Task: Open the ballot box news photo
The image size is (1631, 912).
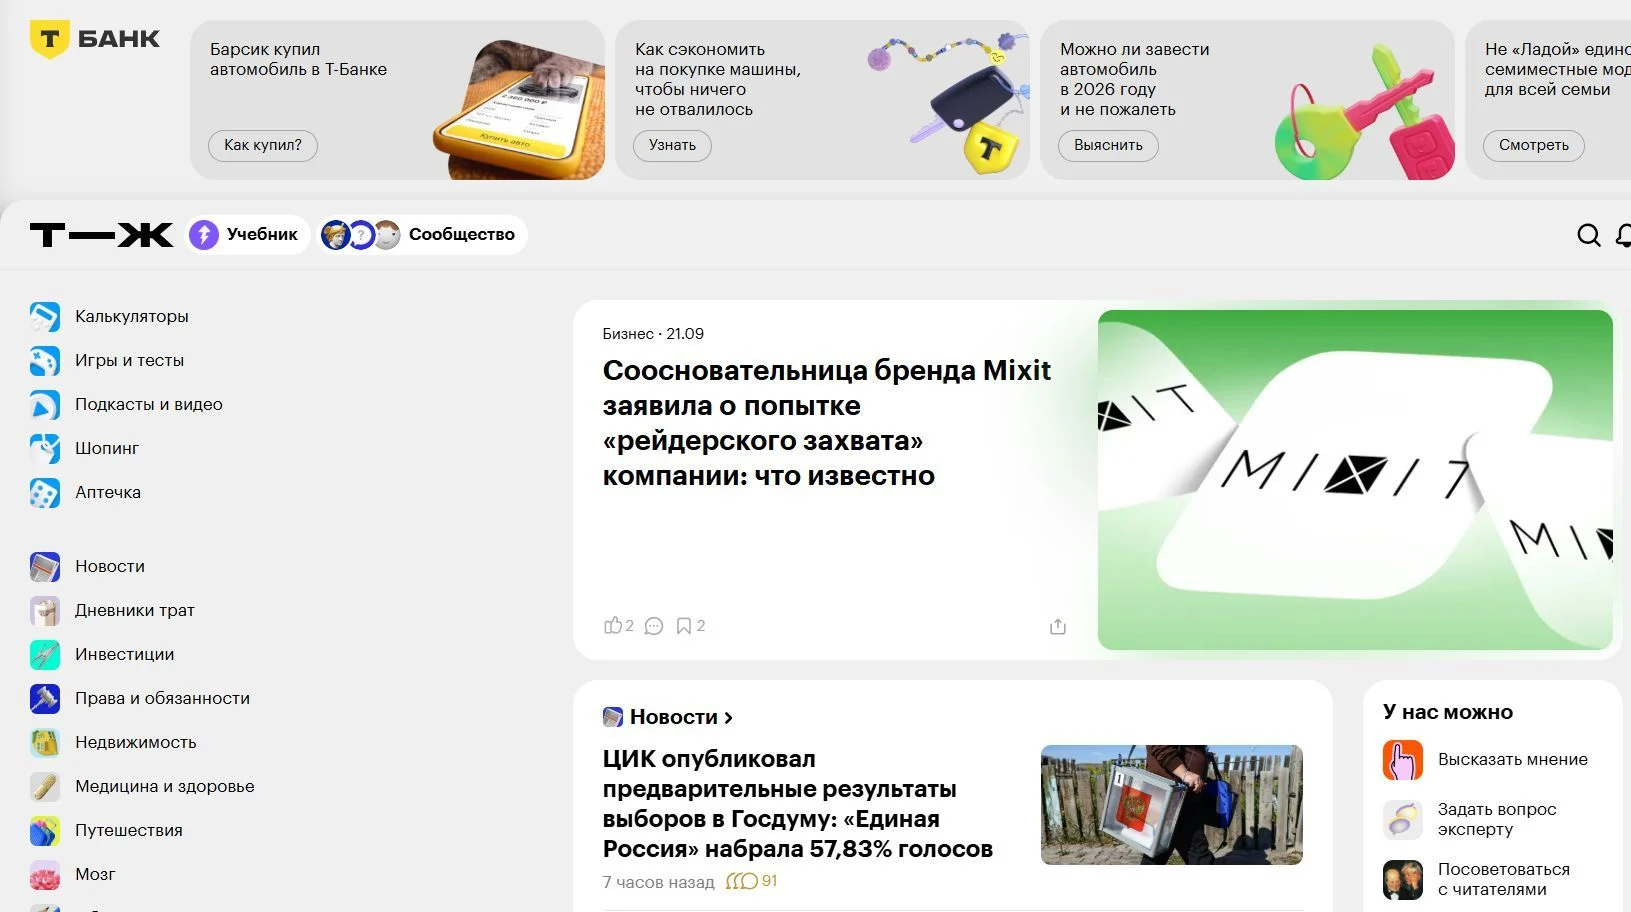Action: (x=1172, y=805)
